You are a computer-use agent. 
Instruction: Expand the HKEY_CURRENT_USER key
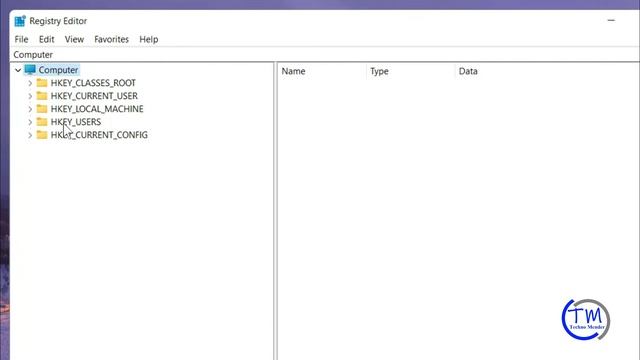tap(30, 96)
